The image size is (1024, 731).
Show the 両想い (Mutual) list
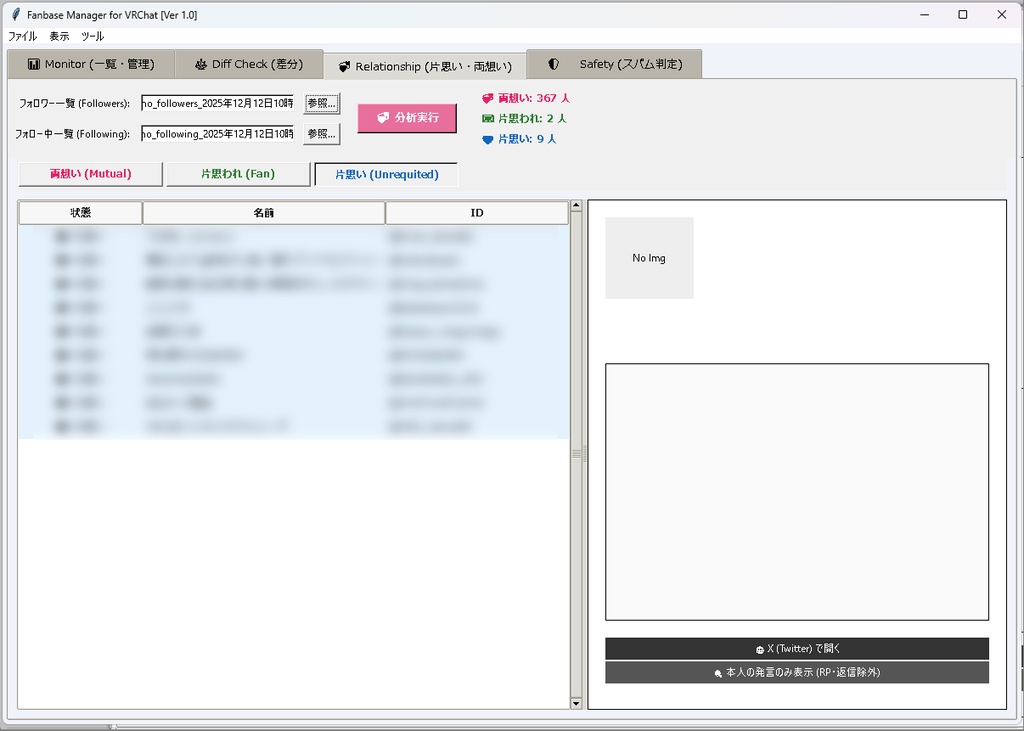tap(91, 174)
